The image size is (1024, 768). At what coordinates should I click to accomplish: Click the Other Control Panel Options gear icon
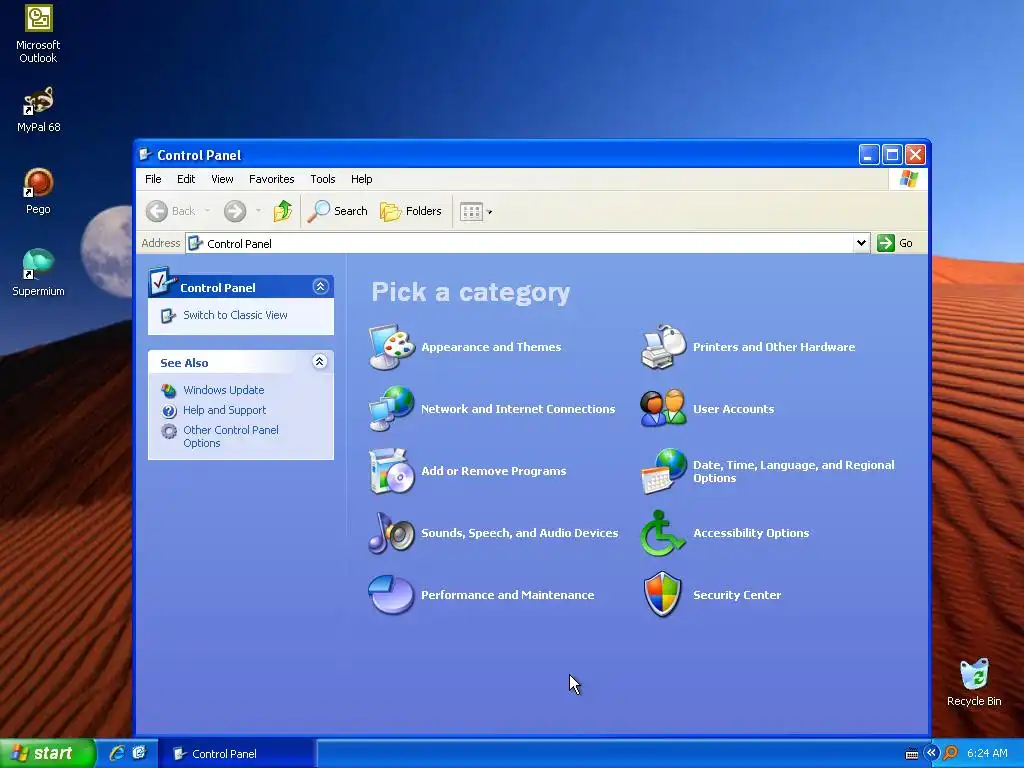pyautogui.click(x=169, y=431)
